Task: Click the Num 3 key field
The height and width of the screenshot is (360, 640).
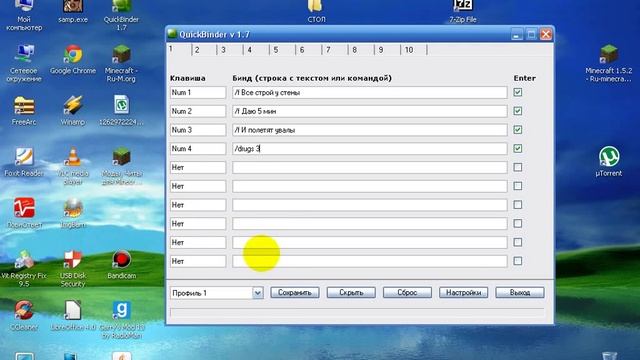Action: [198, 130]
